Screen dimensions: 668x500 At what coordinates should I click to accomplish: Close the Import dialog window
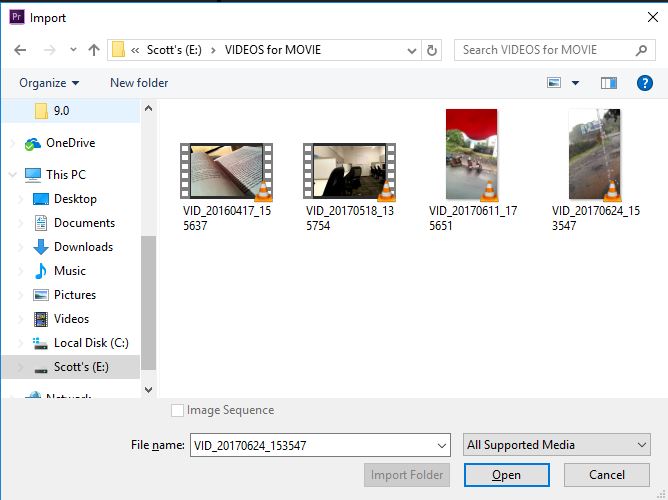pyautogui.click(x=653, y=17)
